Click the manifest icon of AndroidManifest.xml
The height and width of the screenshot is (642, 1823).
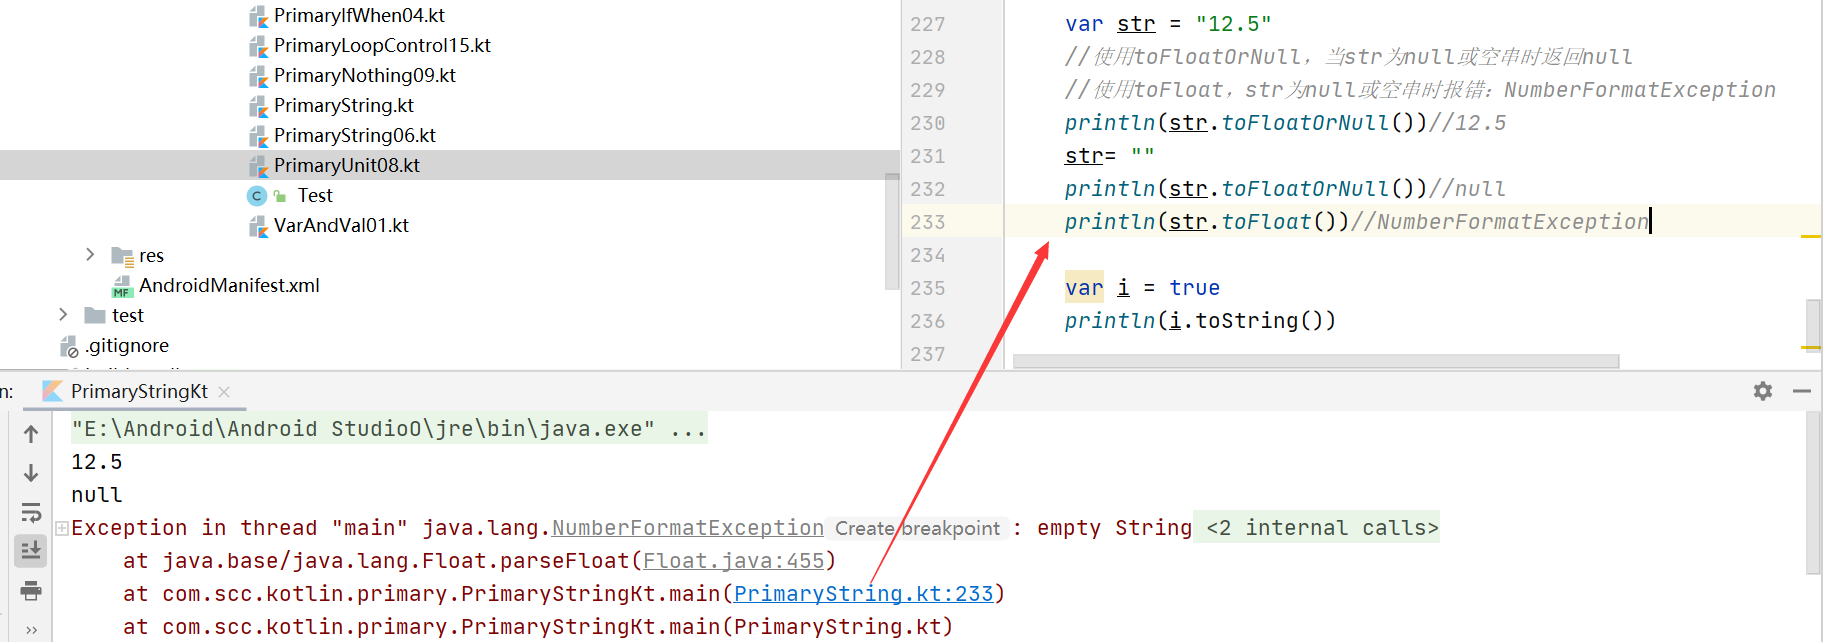122,286
